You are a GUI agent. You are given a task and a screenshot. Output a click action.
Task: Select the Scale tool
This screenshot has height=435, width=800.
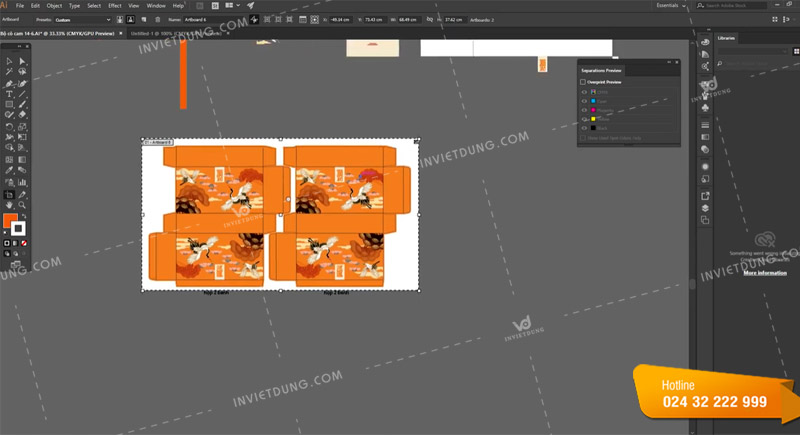click(x=22, y=126)
